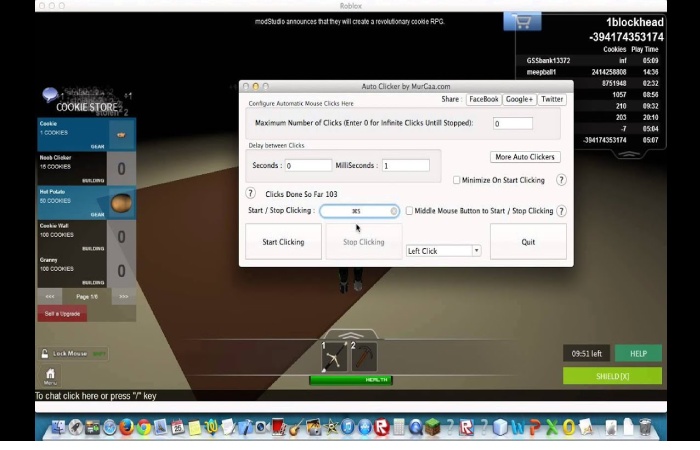Click the Hot Potato gear image
The height and width of the screenshot is (450, 700).
pos(121,203)
